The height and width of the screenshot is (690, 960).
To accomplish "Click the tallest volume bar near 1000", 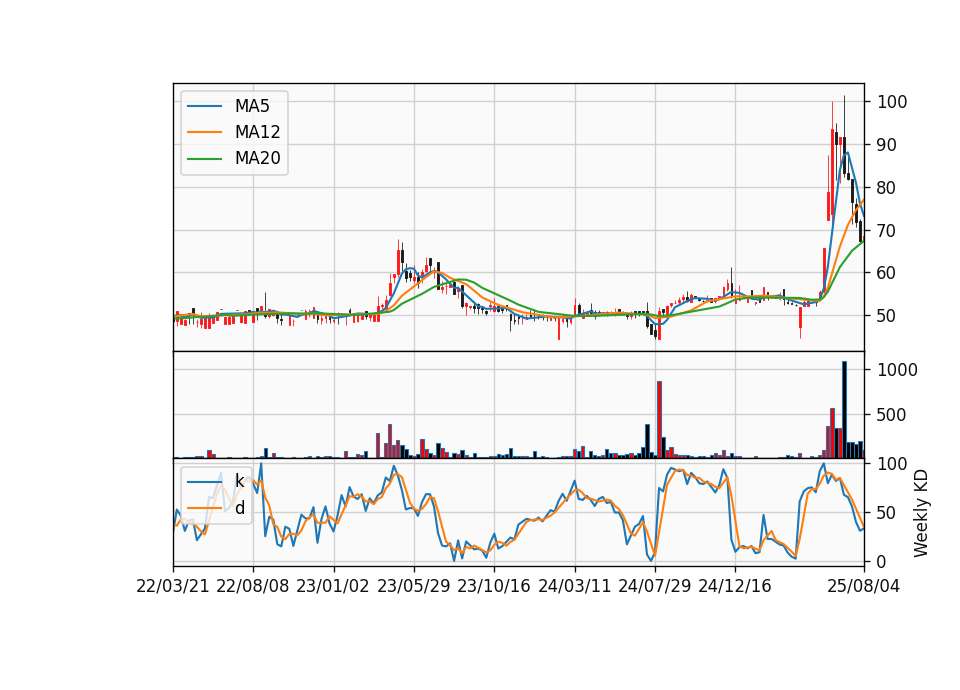I will coord(844,410).
